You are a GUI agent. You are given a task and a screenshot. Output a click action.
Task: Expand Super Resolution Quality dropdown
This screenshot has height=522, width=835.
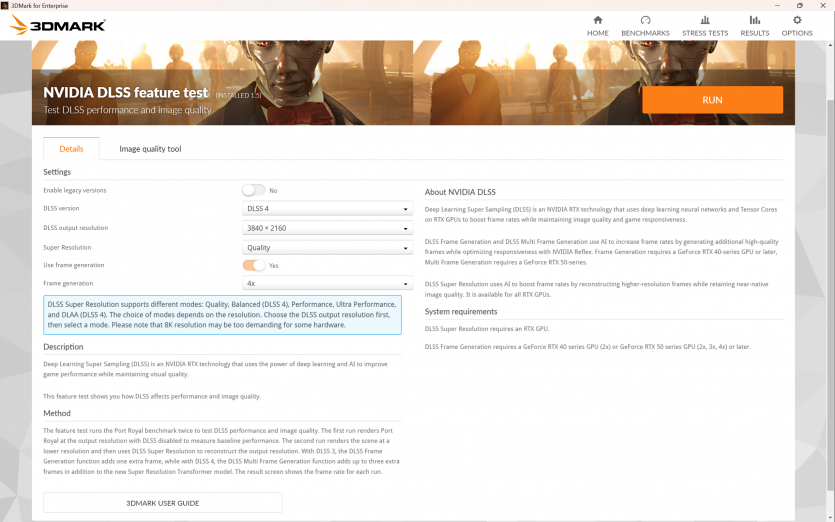[x=327, y=247]
